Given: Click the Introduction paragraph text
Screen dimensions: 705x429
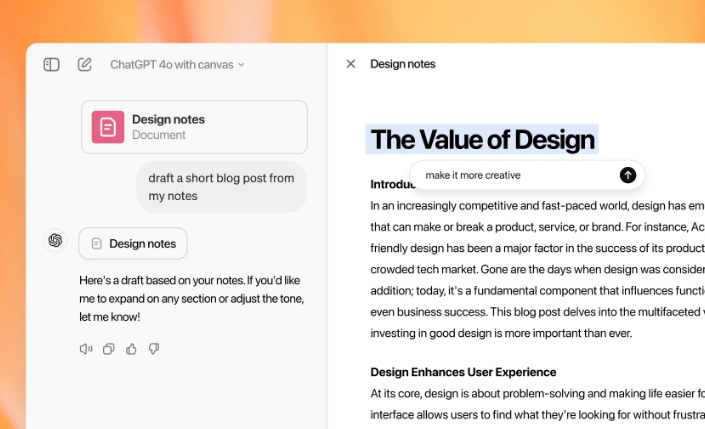Looking at the screenshot, I should point(530,269).
